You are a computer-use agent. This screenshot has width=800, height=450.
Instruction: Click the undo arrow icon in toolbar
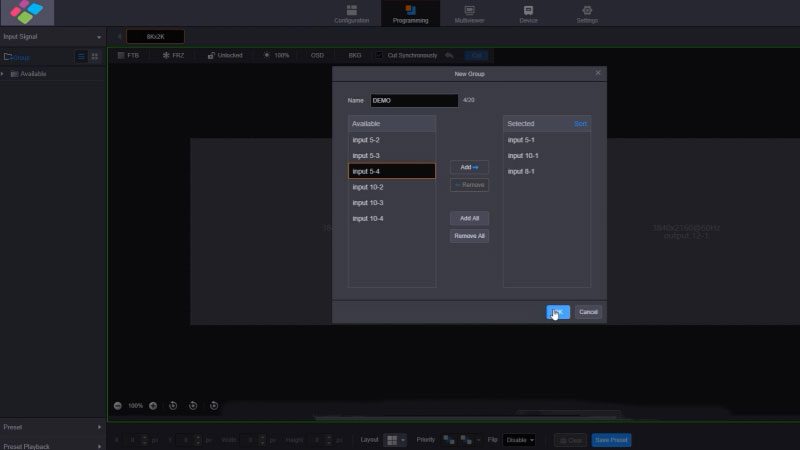pyautogui.click(x=449, y=55)
